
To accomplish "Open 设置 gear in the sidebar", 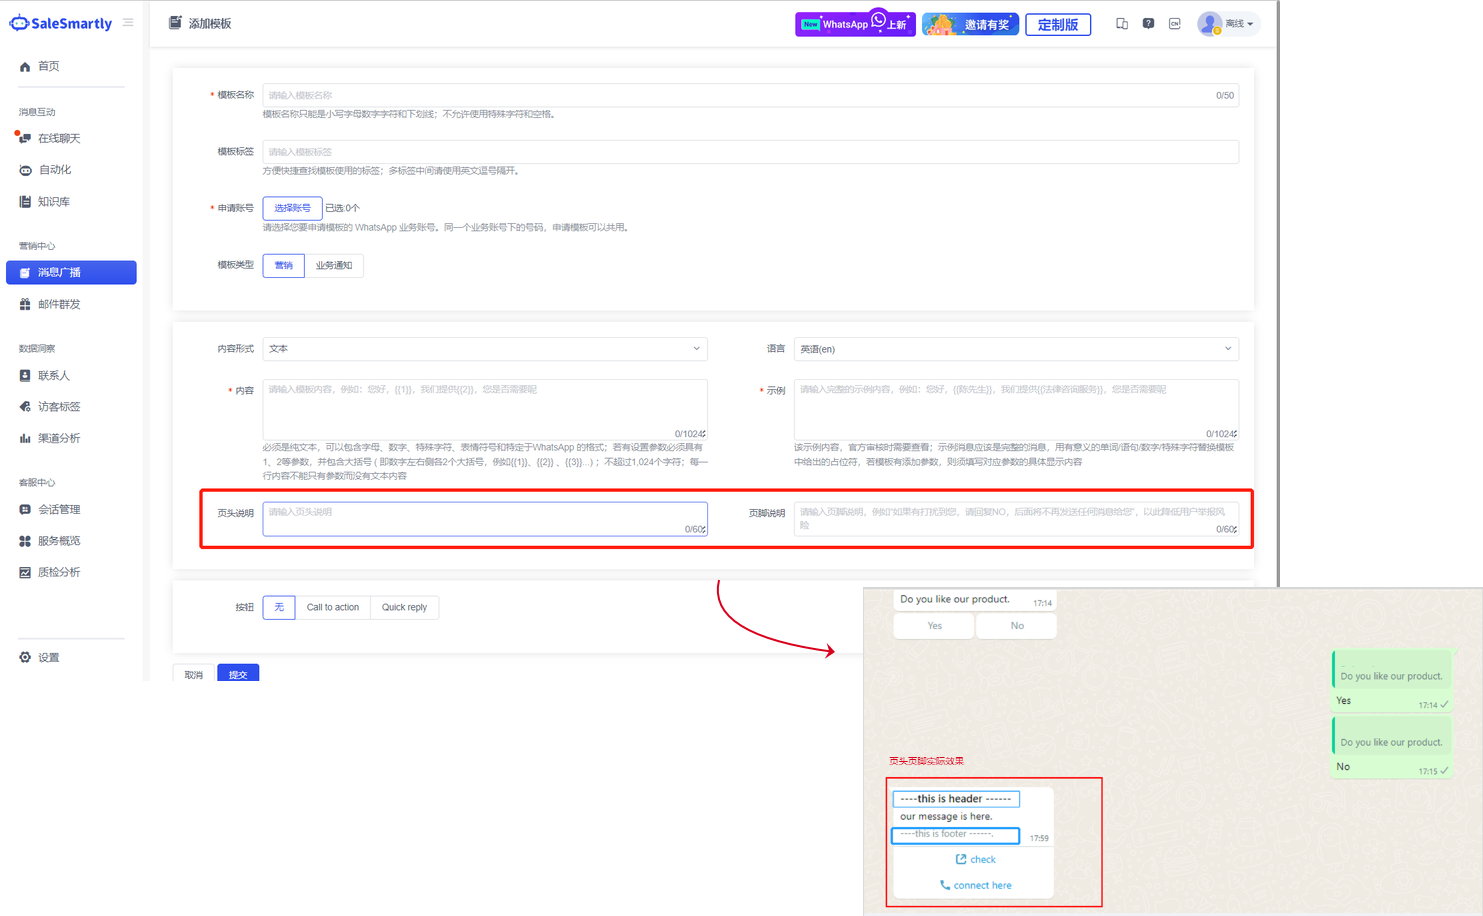I will (48, 657).
